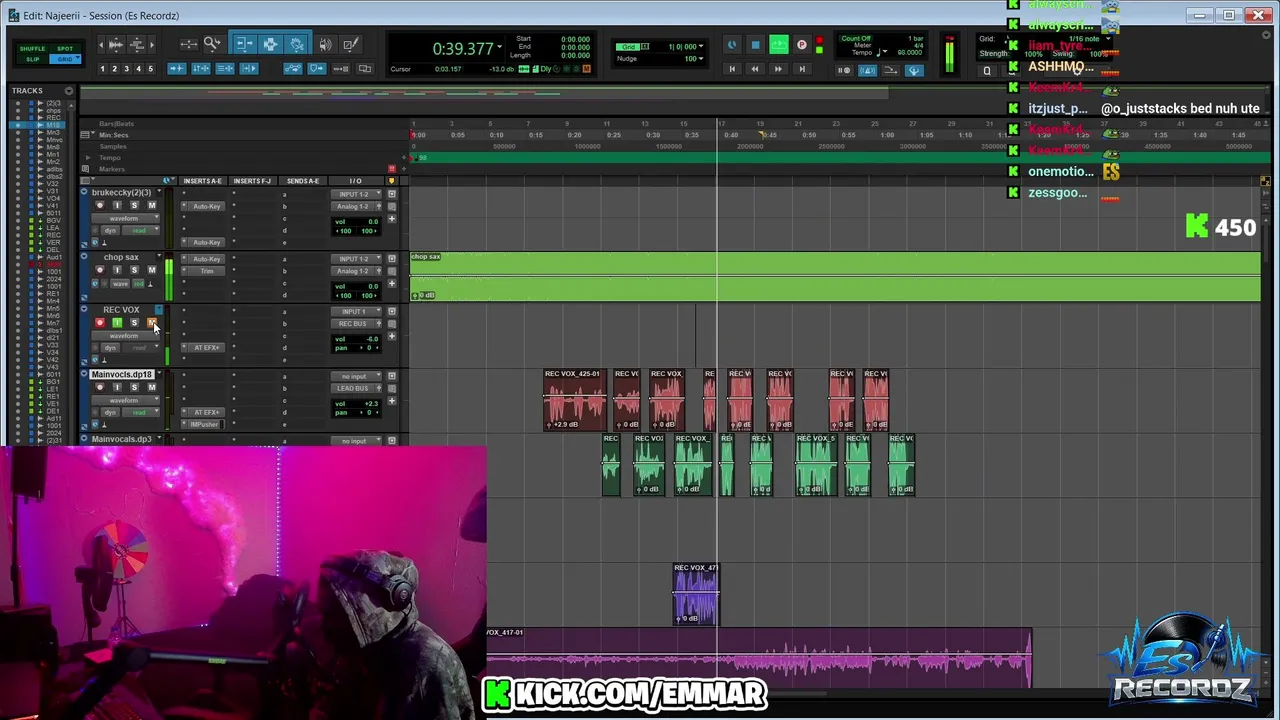
Task: Enable Slip edit mode
Action: (32, 59)
